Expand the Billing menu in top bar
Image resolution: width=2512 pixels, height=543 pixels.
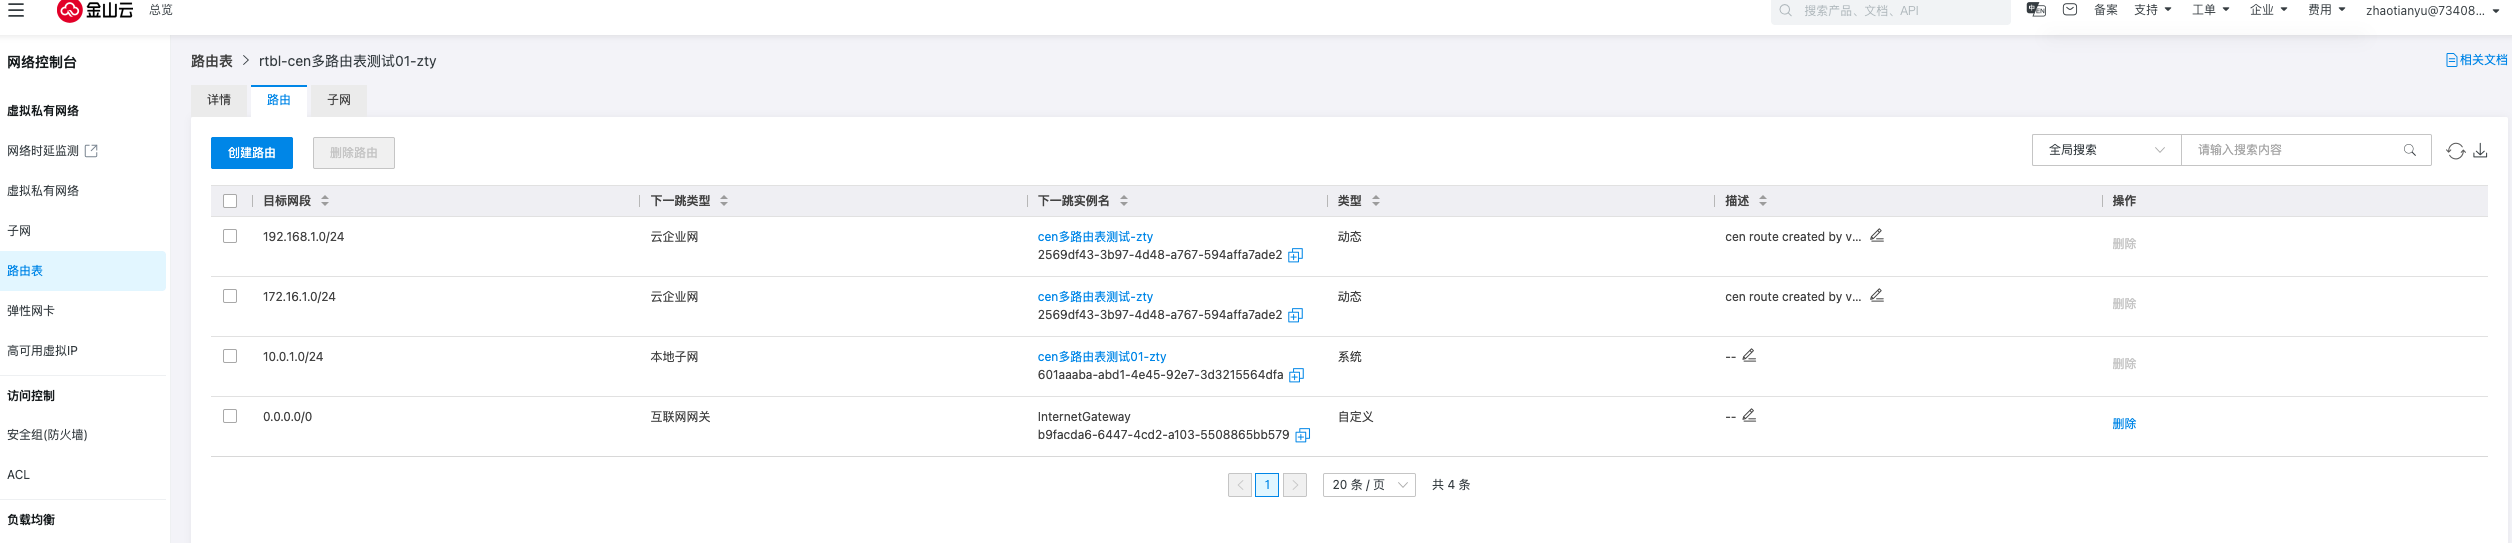(2327, 10)
